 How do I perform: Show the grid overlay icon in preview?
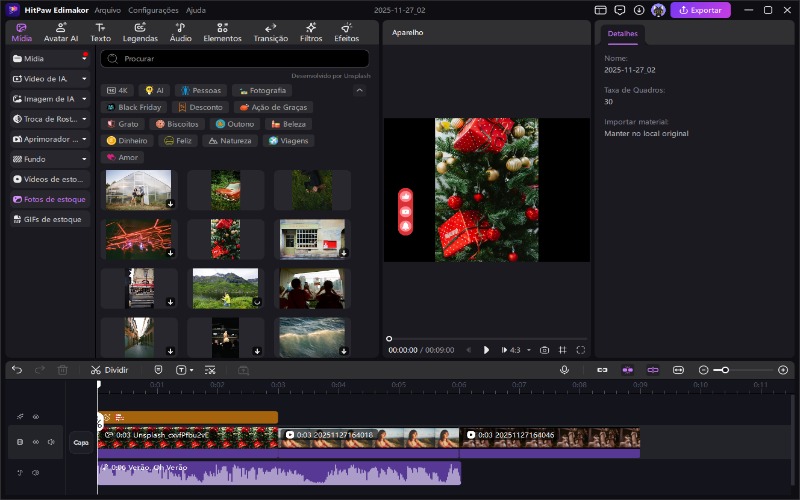click(x=562, y=350)
